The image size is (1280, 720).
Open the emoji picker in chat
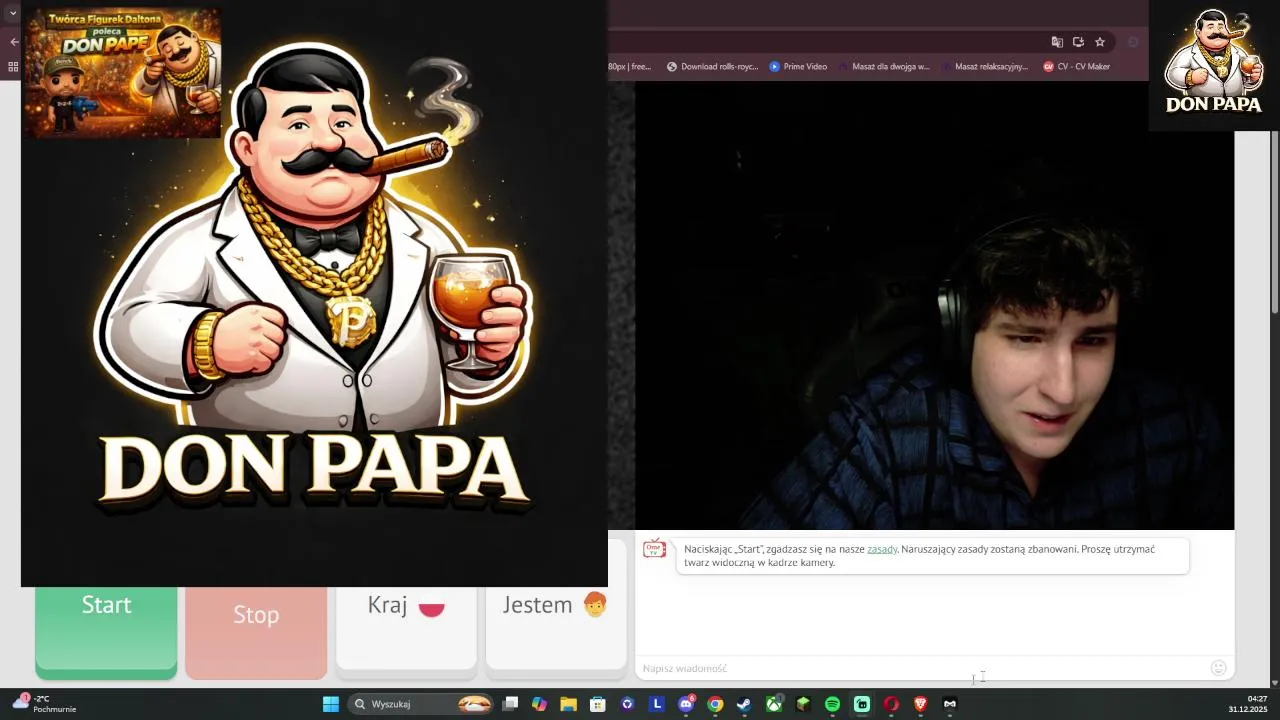1218,668
